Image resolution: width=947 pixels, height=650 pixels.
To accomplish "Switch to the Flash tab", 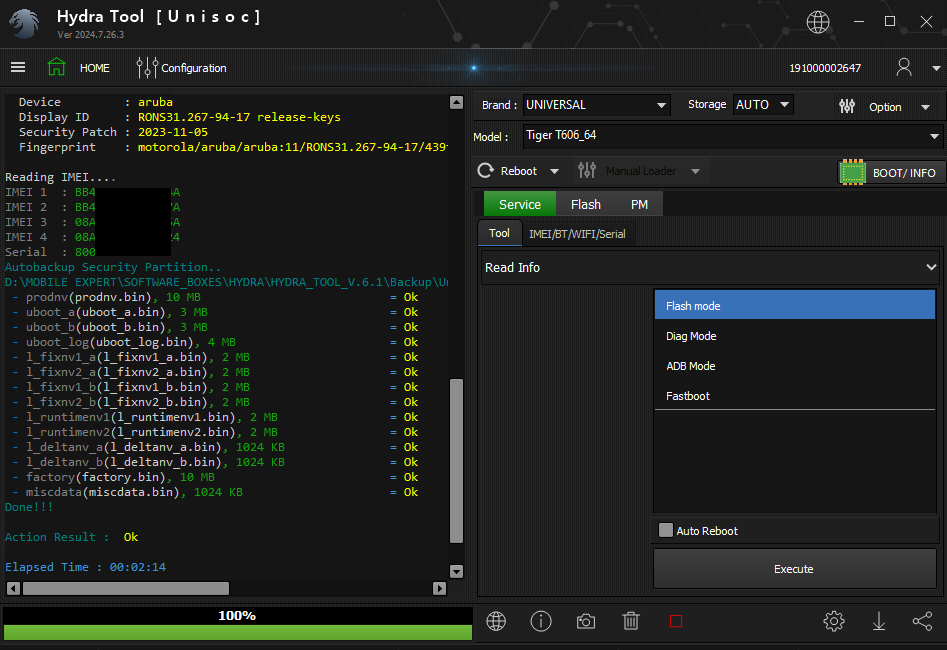I will tap(586, 204).
